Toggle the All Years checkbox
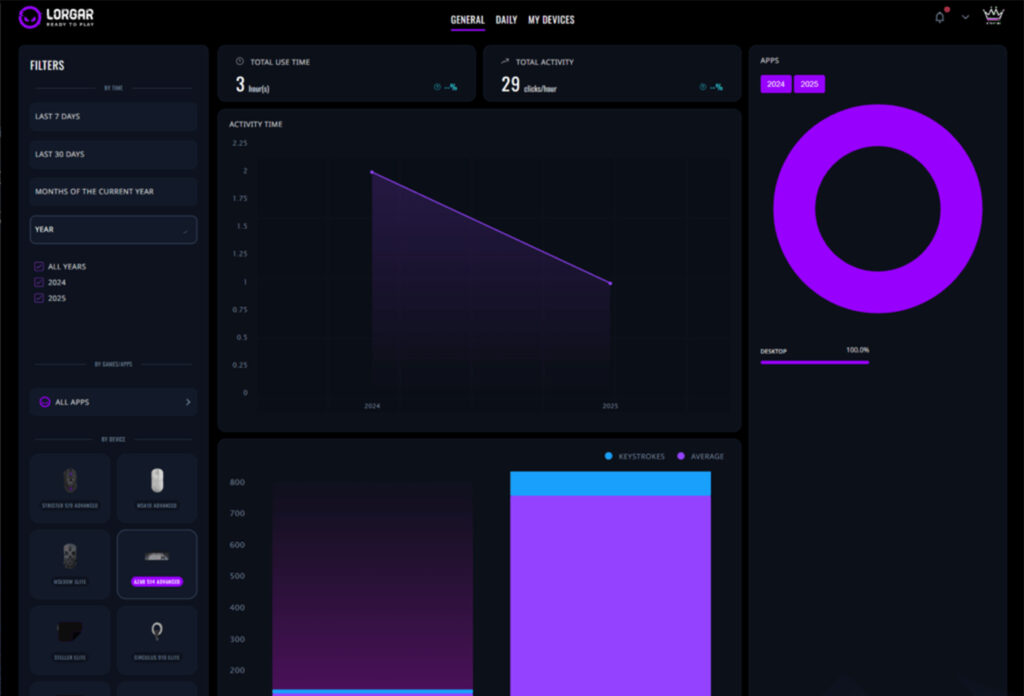The width and height of the screenshot is (1024, 696). coord(39,267)
